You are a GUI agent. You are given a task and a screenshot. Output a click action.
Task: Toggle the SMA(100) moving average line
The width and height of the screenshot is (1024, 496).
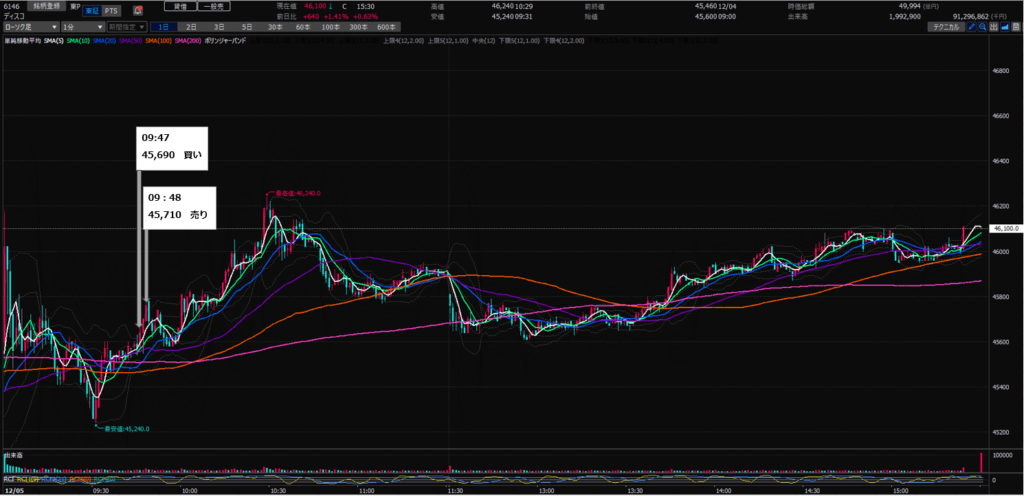click(158, 41)
